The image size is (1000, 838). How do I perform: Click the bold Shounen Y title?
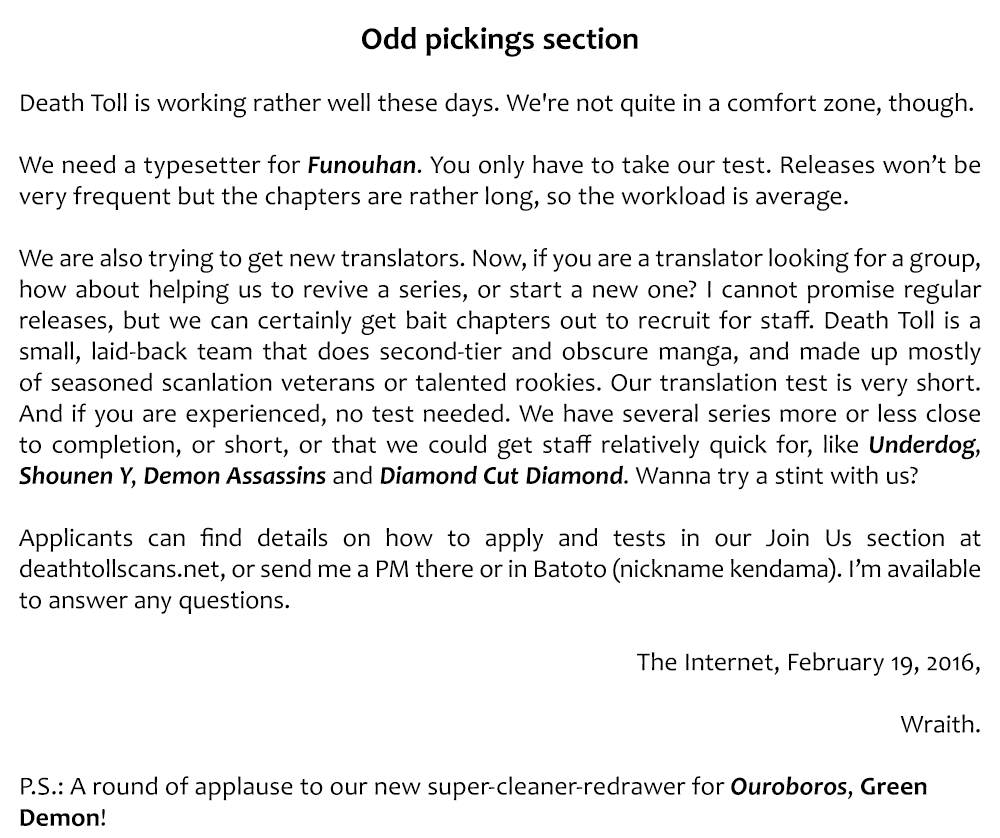75,475
